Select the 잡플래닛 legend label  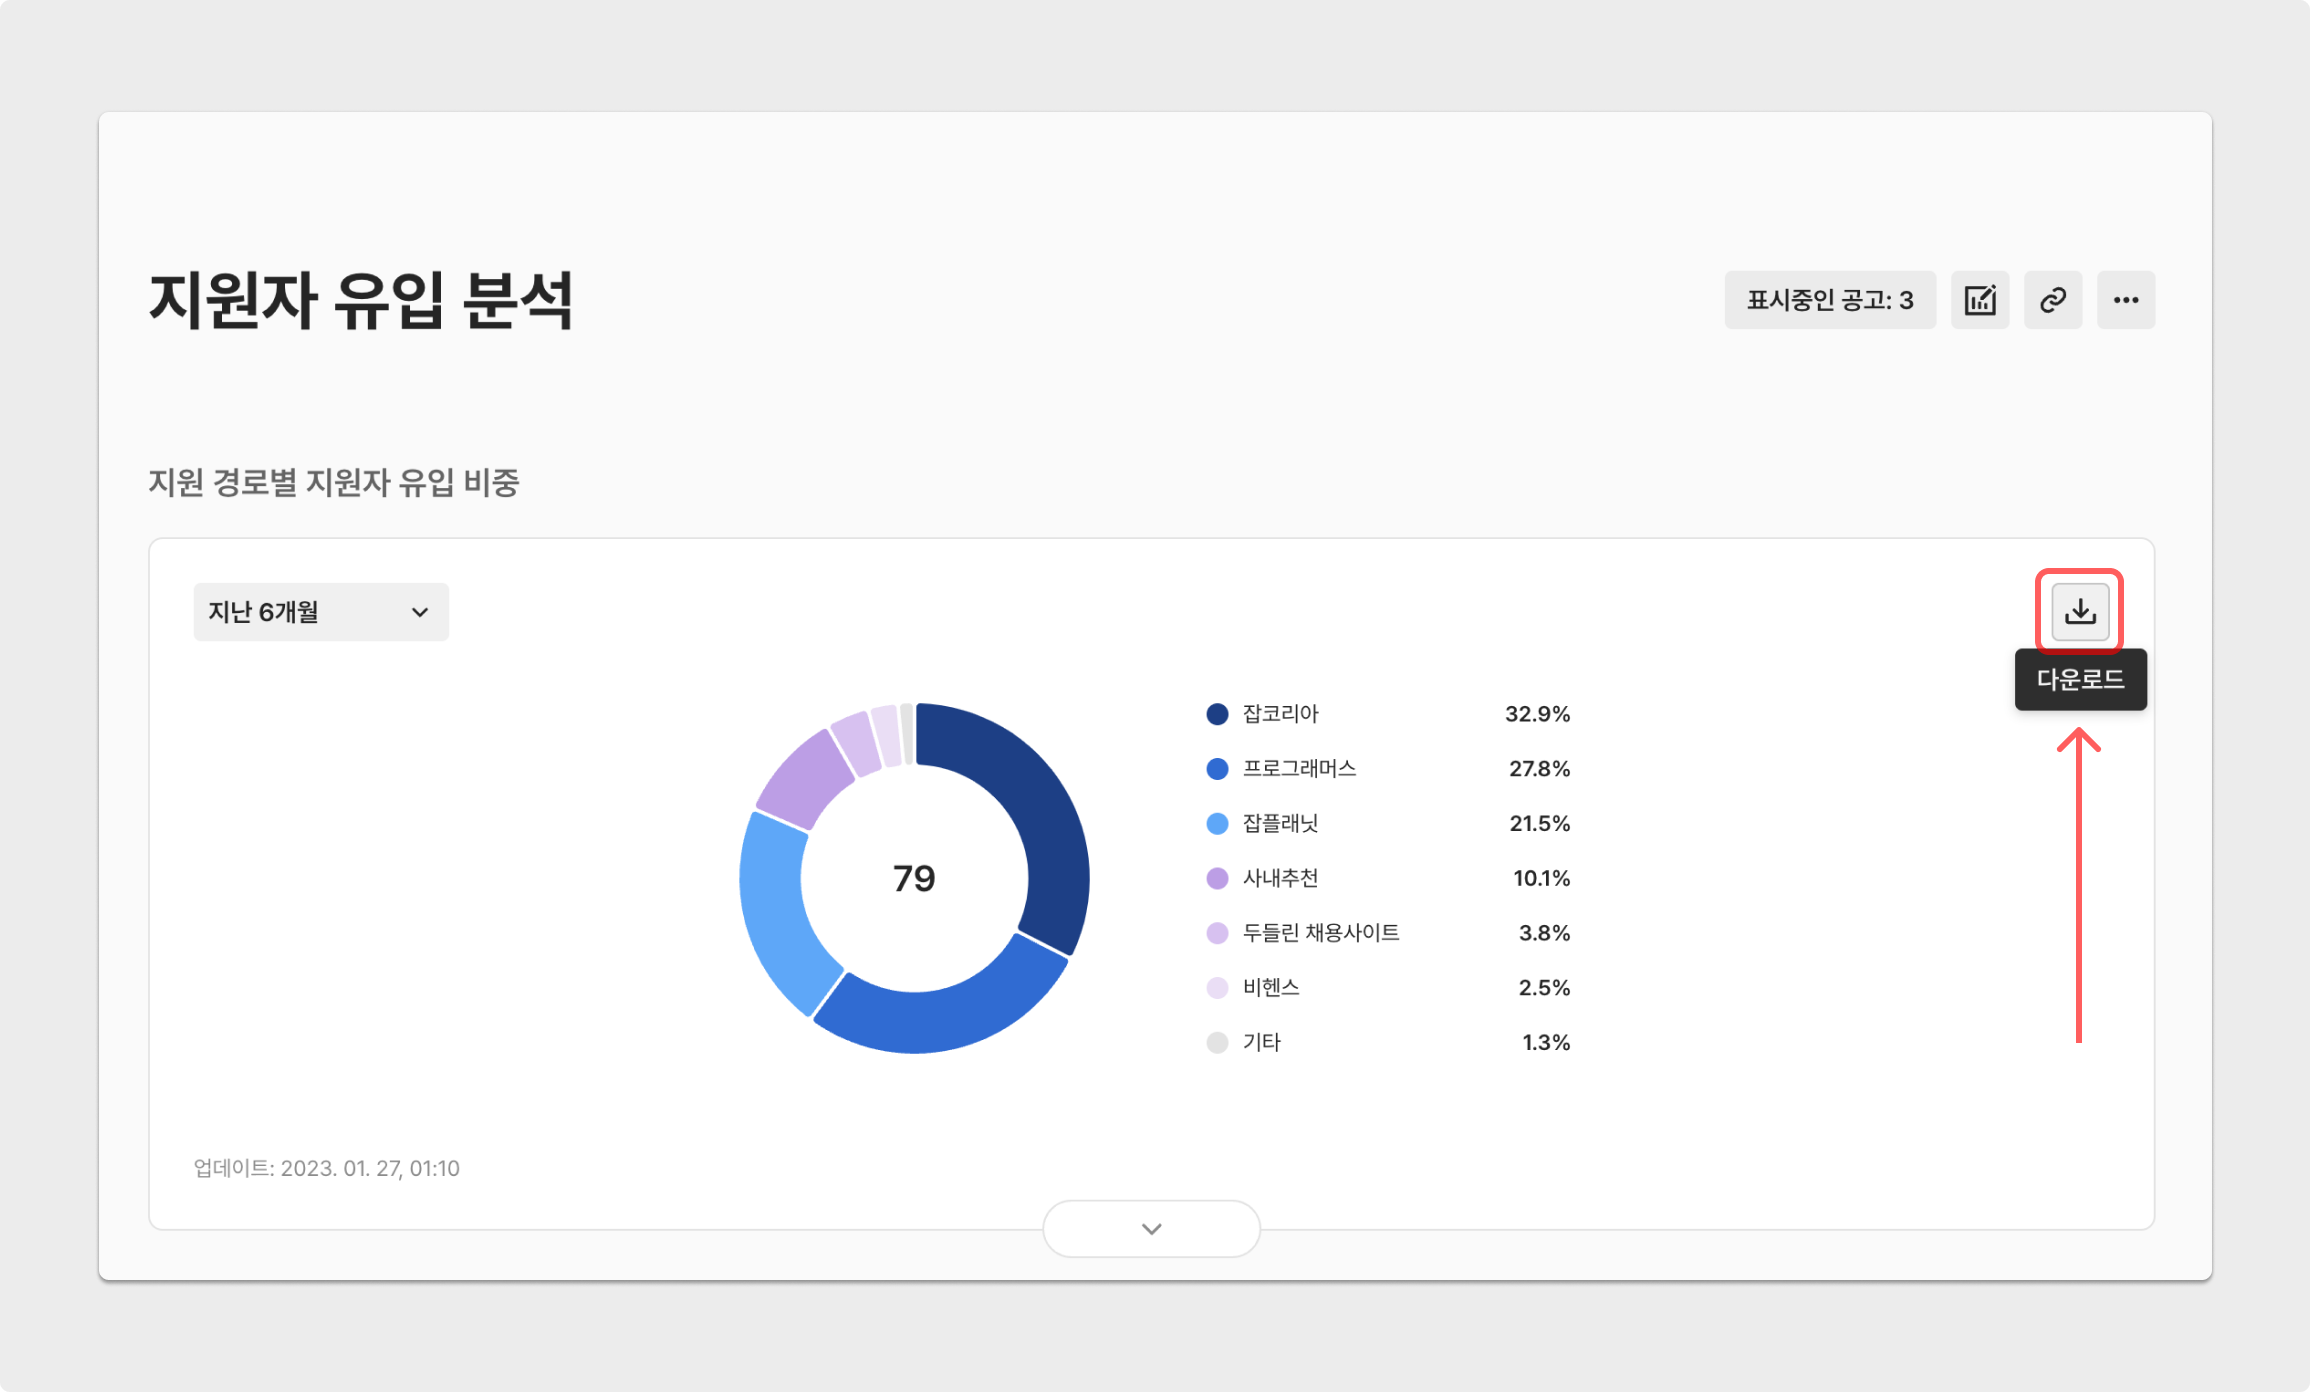coord(1280,824)
